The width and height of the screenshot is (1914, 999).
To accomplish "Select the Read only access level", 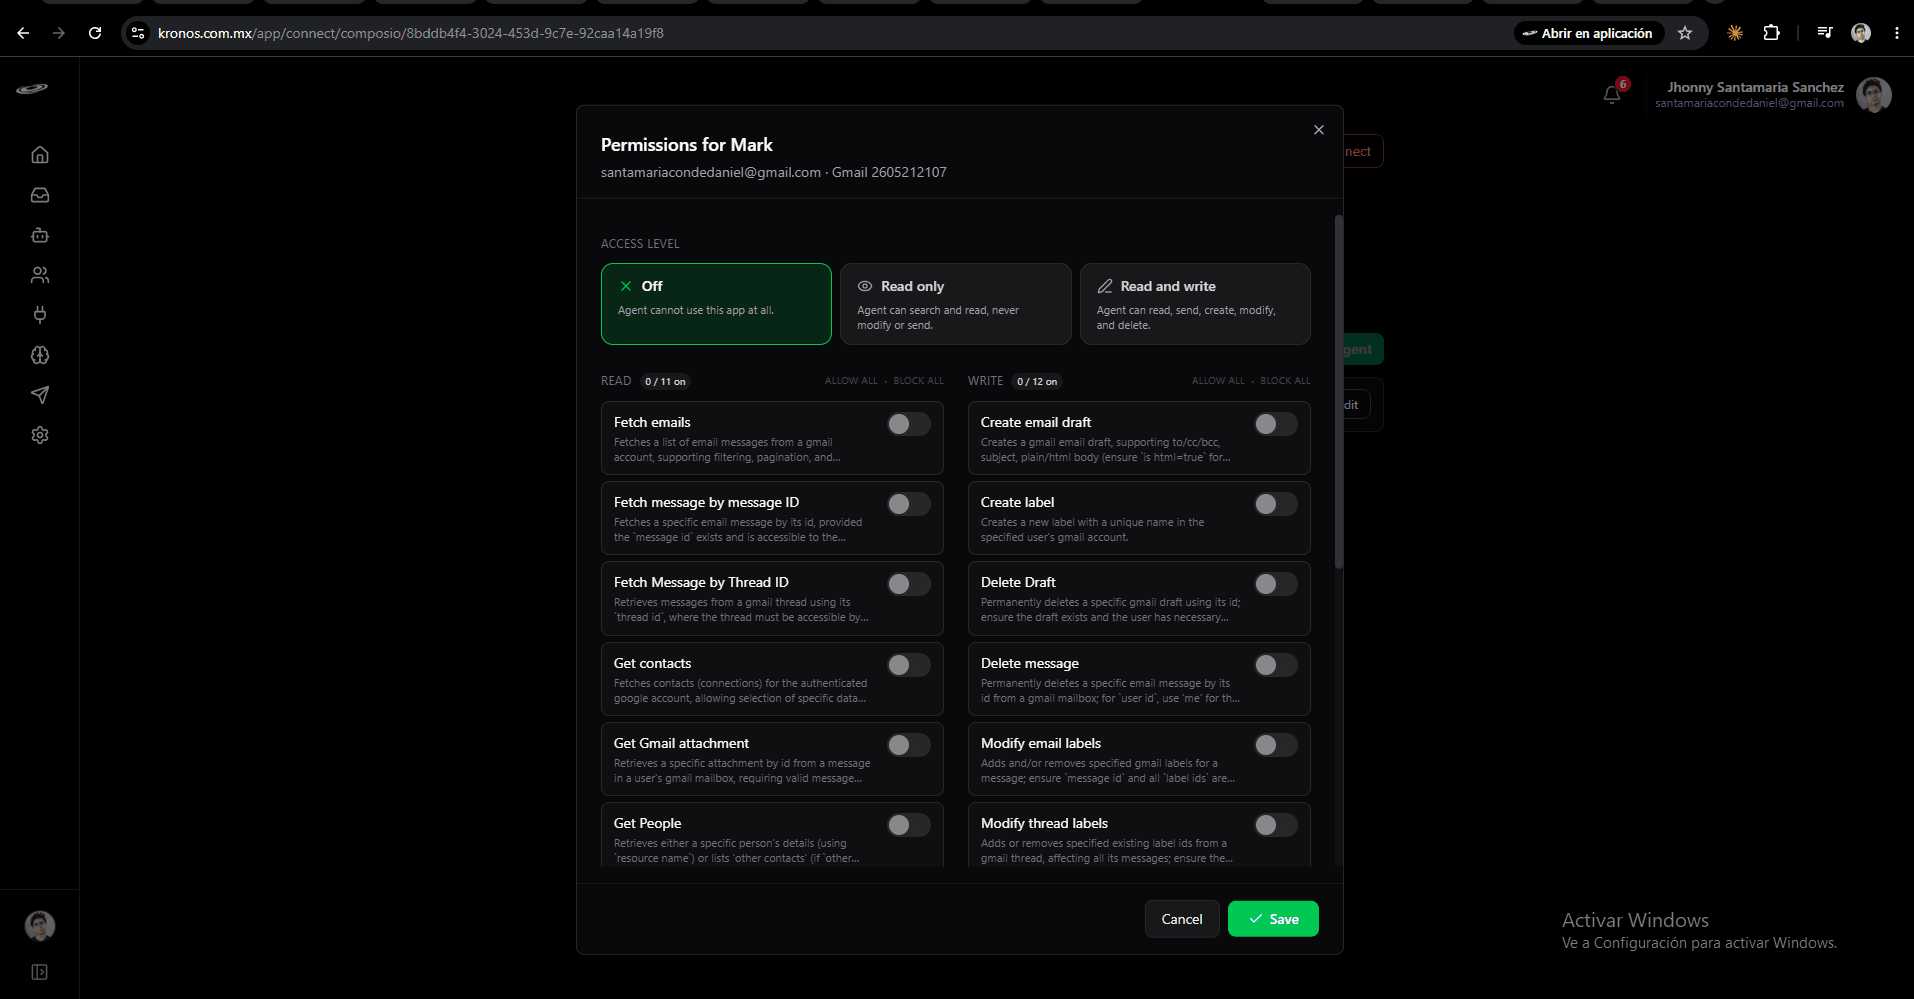I will coord(956,304).
